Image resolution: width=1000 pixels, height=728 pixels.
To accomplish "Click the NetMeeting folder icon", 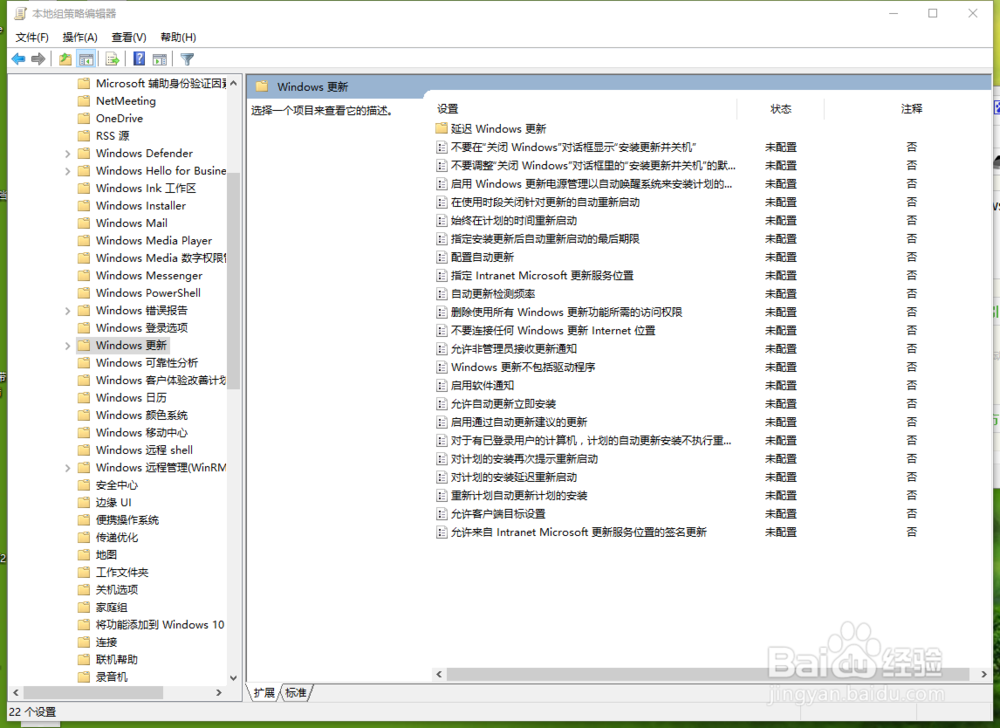I will (84, 101).
